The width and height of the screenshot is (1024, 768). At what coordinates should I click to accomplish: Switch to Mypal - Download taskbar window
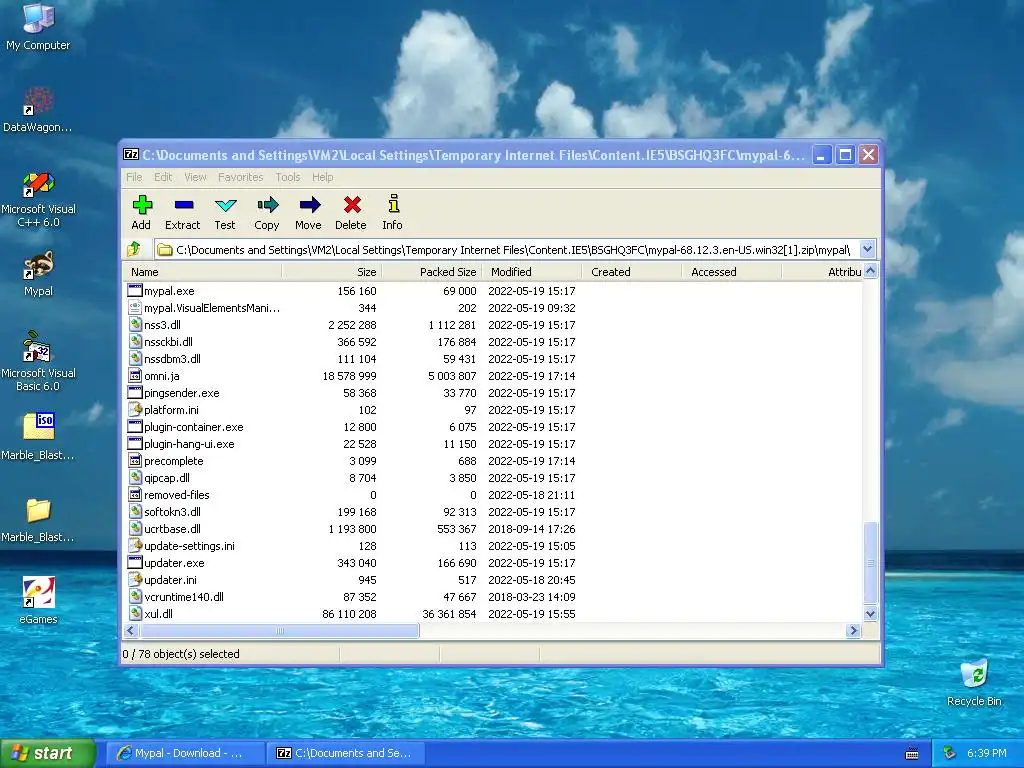pyautogui.click(x=185, y=753)
